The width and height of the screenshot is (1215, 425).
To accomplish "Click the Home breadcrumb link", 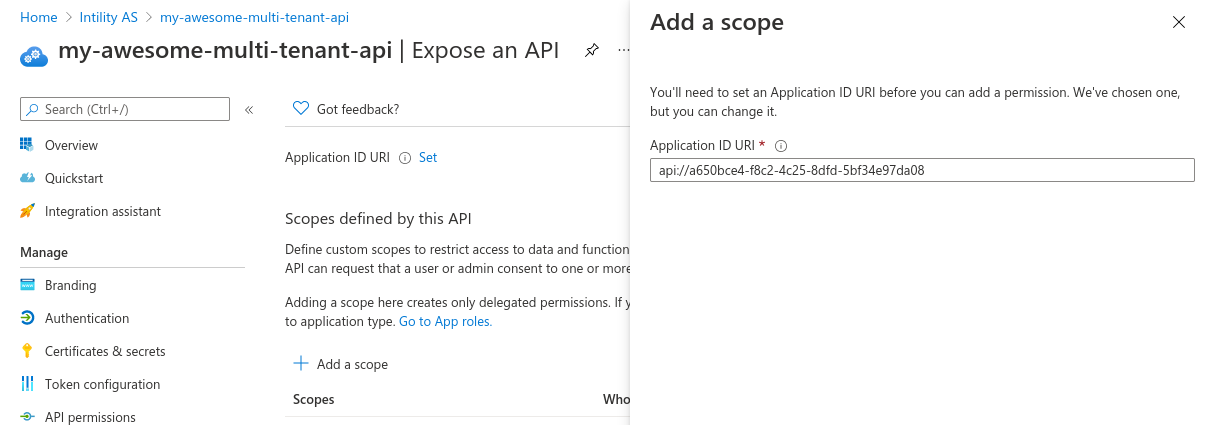I will (38, 17).
